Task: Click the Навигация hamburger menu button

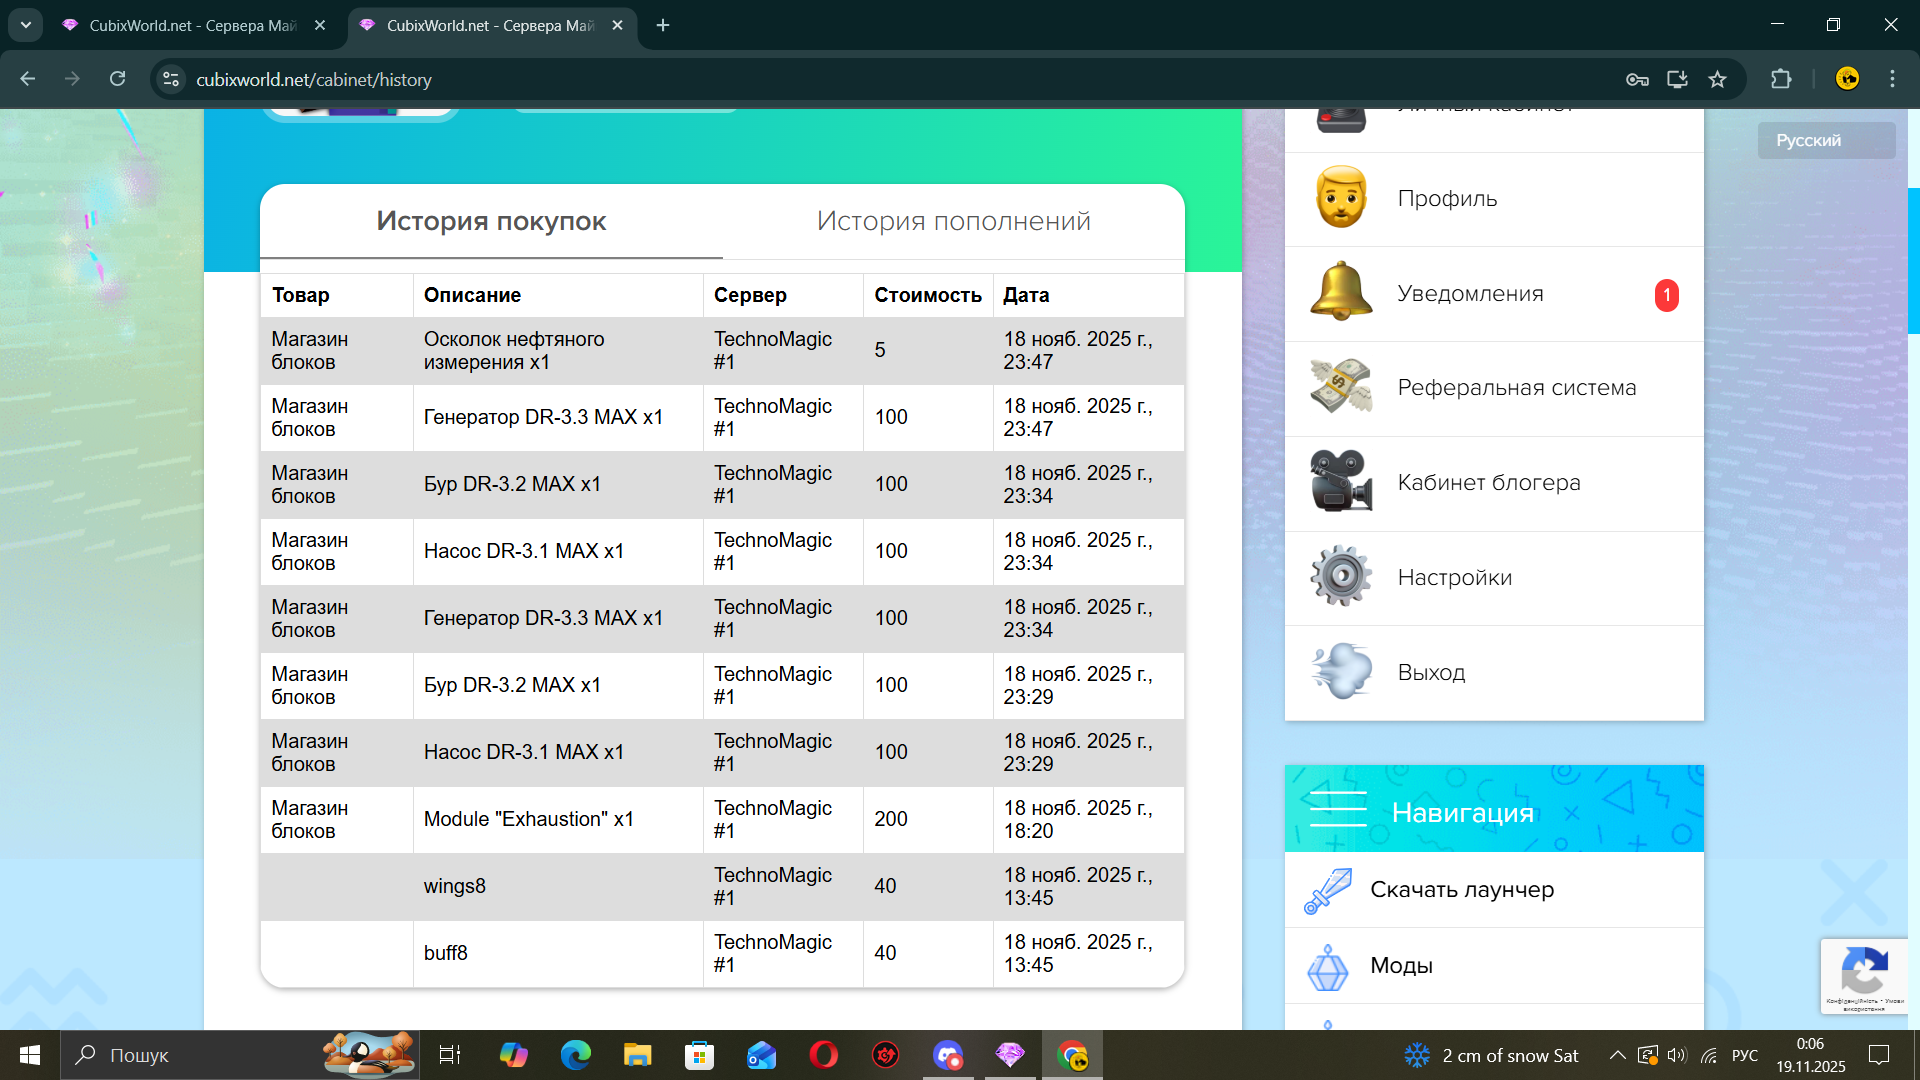Action: [x=1338, y=809]
